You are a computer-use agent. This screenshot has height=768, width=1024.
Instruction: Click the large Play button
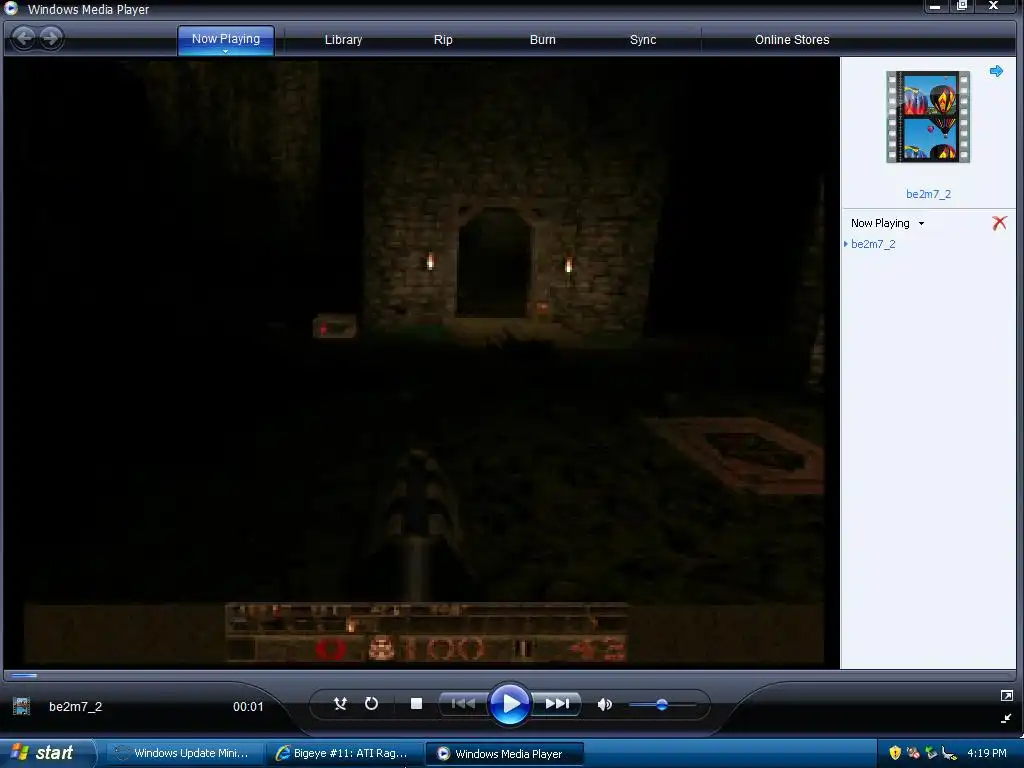point(509,703)
